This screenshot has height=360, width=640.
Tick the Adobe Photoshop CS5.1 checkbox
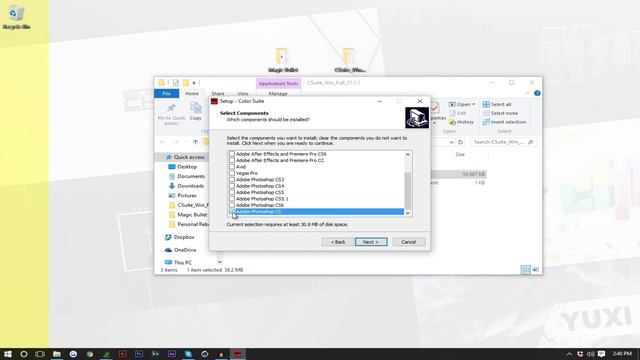coord(232,199)
